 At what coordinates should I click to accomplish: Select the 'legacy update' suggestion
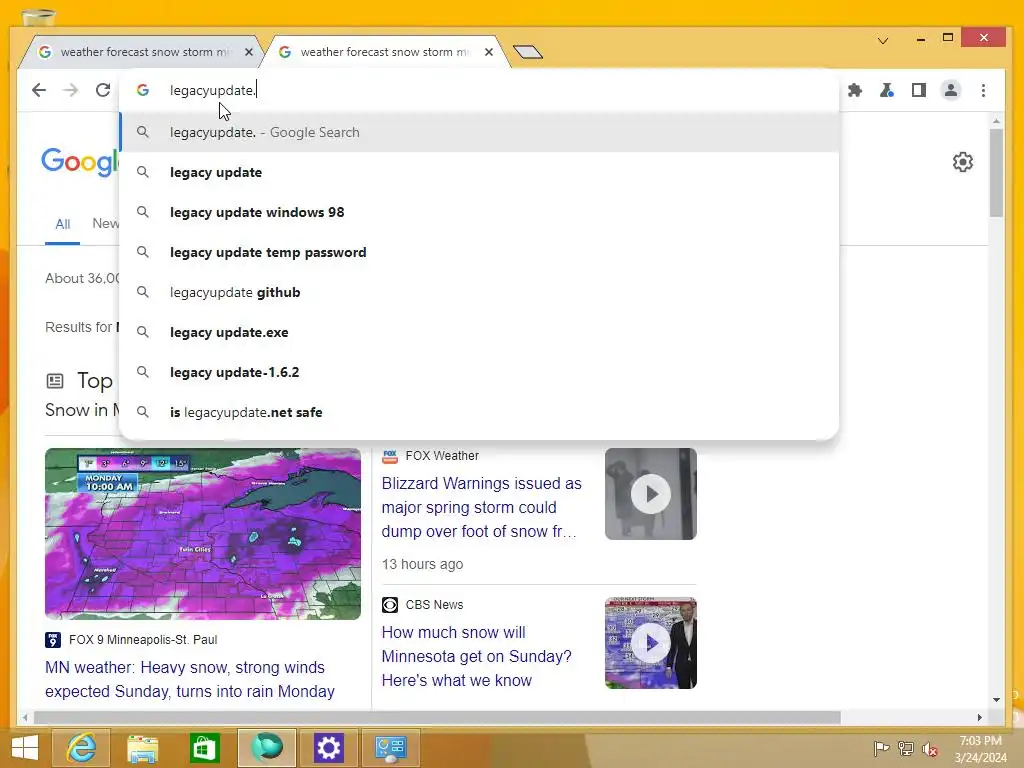pos(479,172)
